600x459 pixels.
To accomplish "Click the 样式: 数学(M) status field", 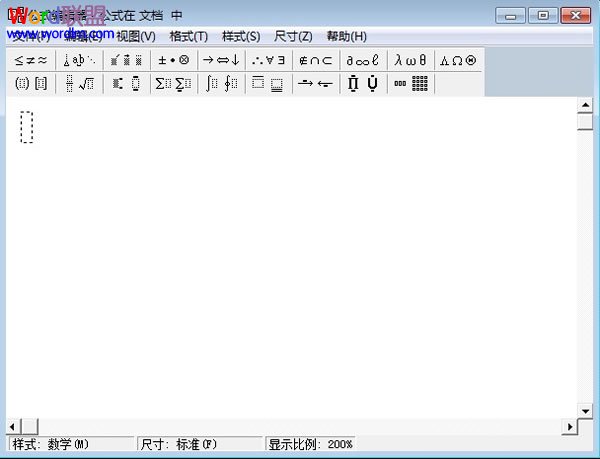I will pos(71,444).
